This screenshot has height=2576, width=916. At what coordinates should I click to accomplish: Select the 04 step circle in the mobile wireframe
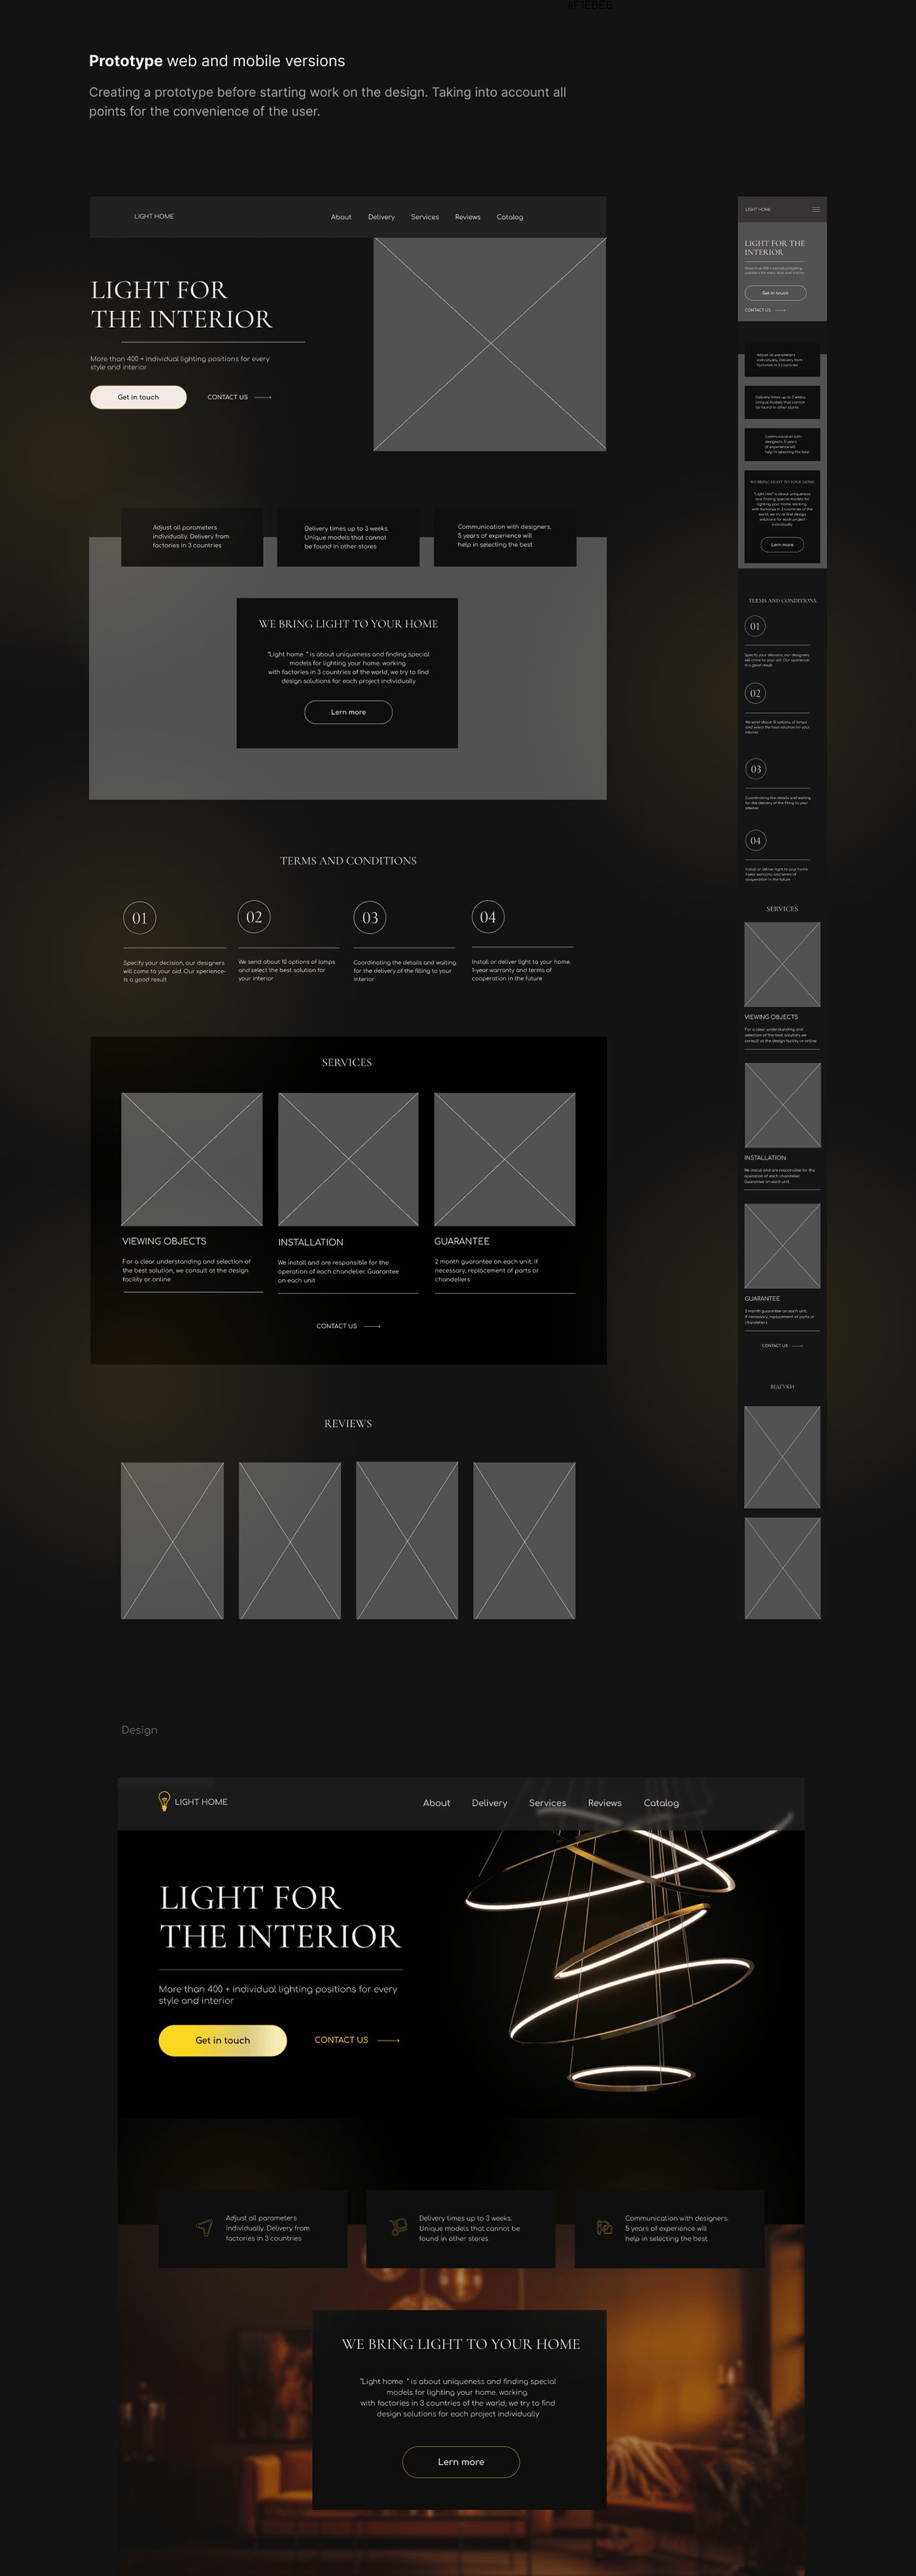tap(755, 840)
